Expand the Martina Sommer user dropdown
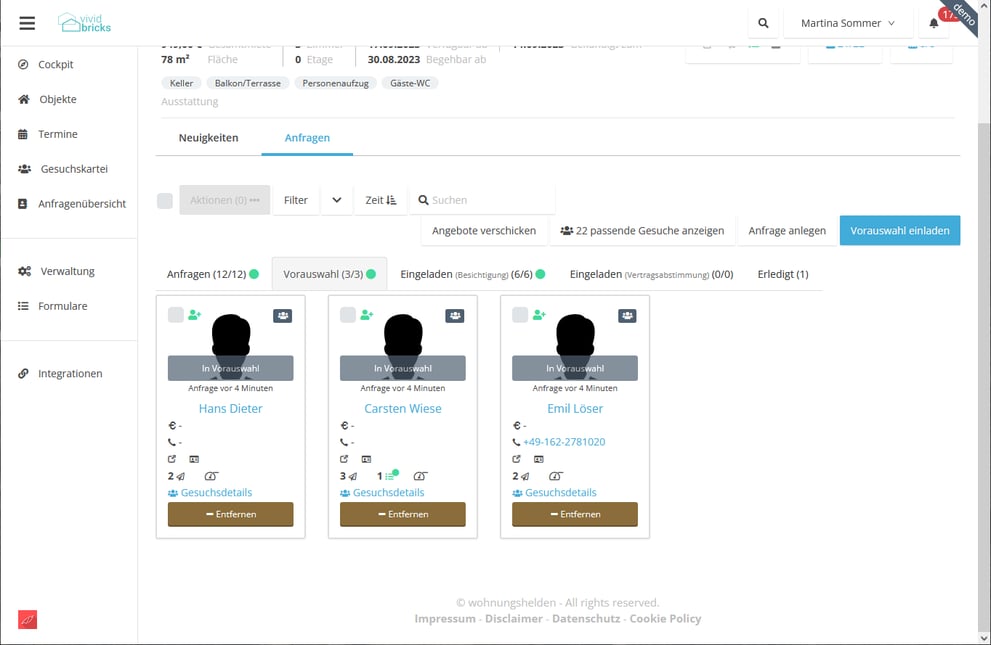This screenshot has height=645, width=991. point(848,23)
